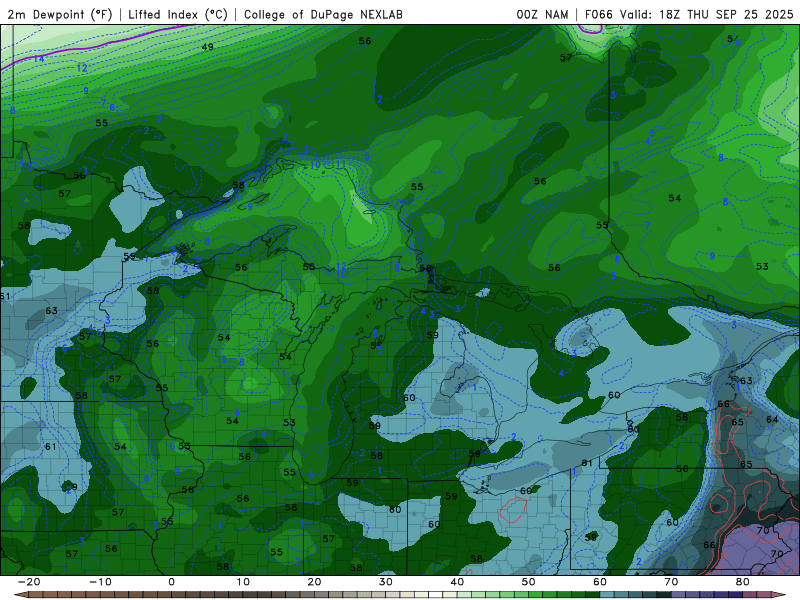Click the "80" color scale tick label
800x600 pixels.
[x=743, y=582]
